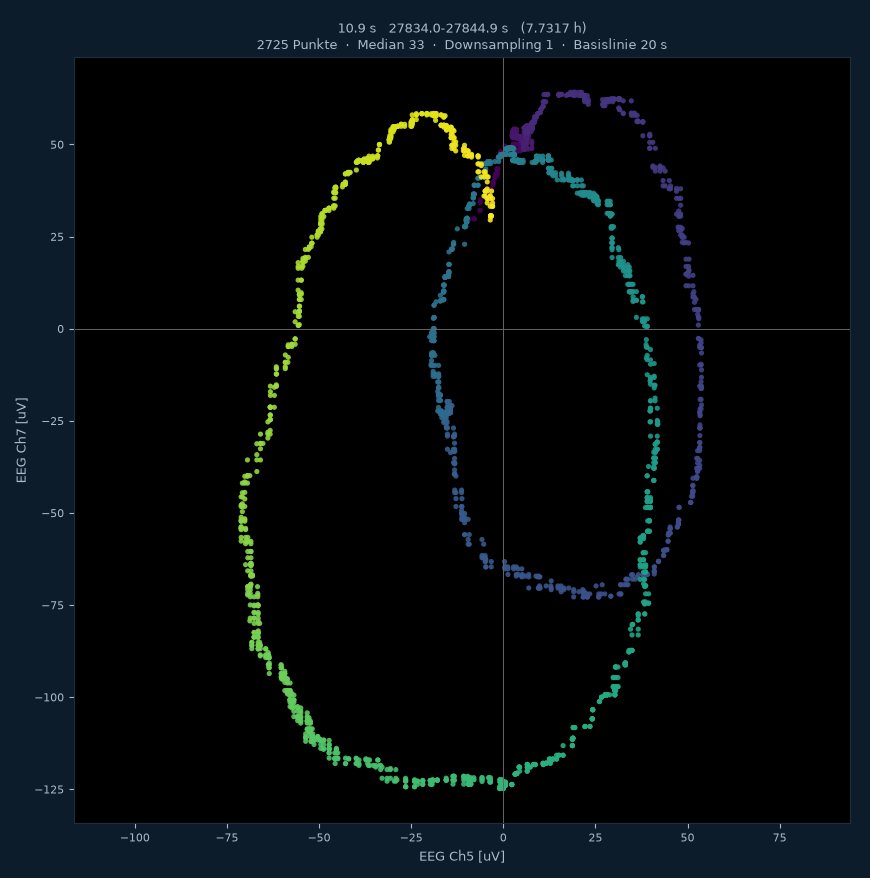Click the "10.9 s" duration text
Image resolution: width=870 pixels, height=878 pixels.
pos(357,28)
